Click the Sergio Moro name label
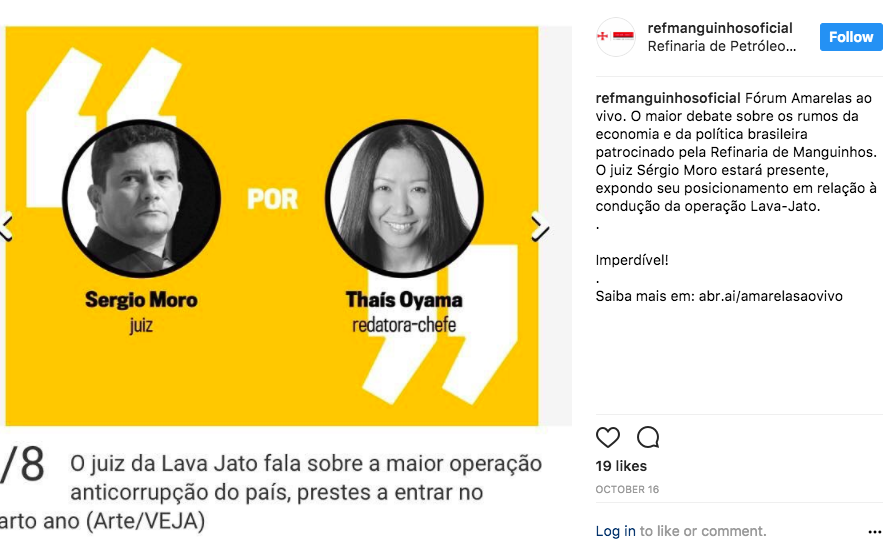This screenshot has width=886, height=545. 141,299
